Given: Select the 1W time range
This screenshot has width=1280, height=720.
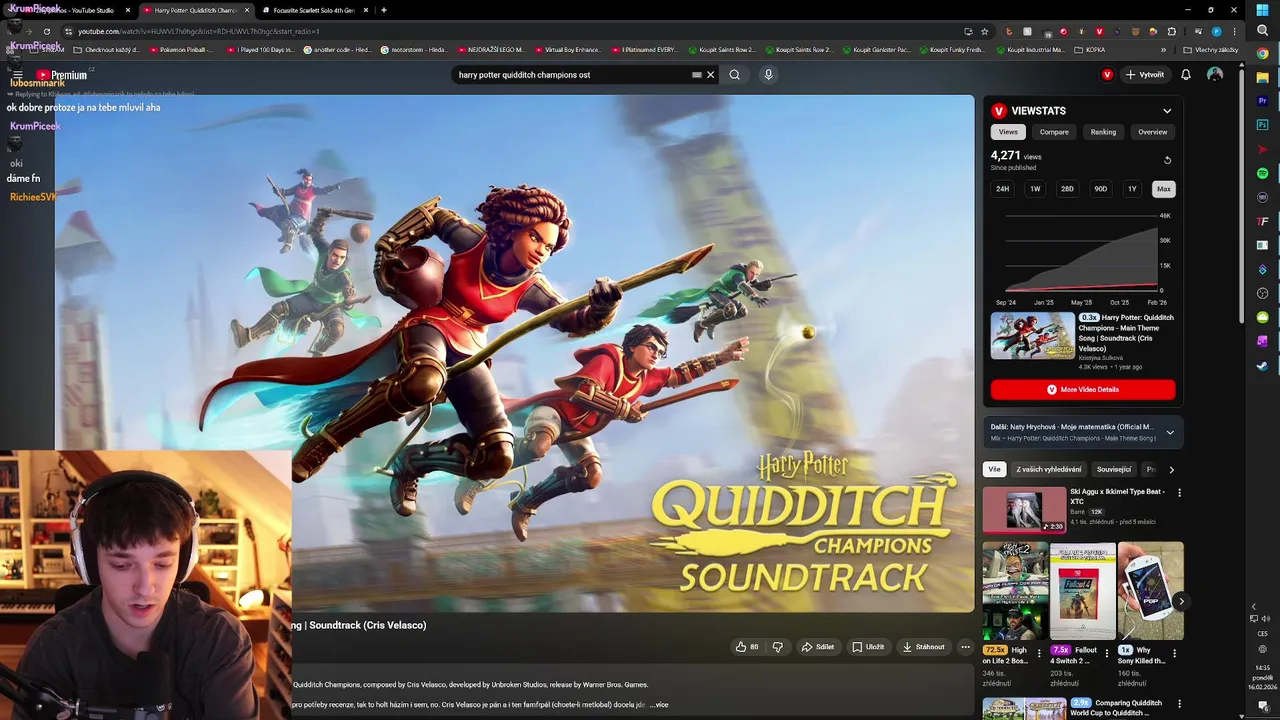Looking at the screenshot, I should (x=1035, y=189).
